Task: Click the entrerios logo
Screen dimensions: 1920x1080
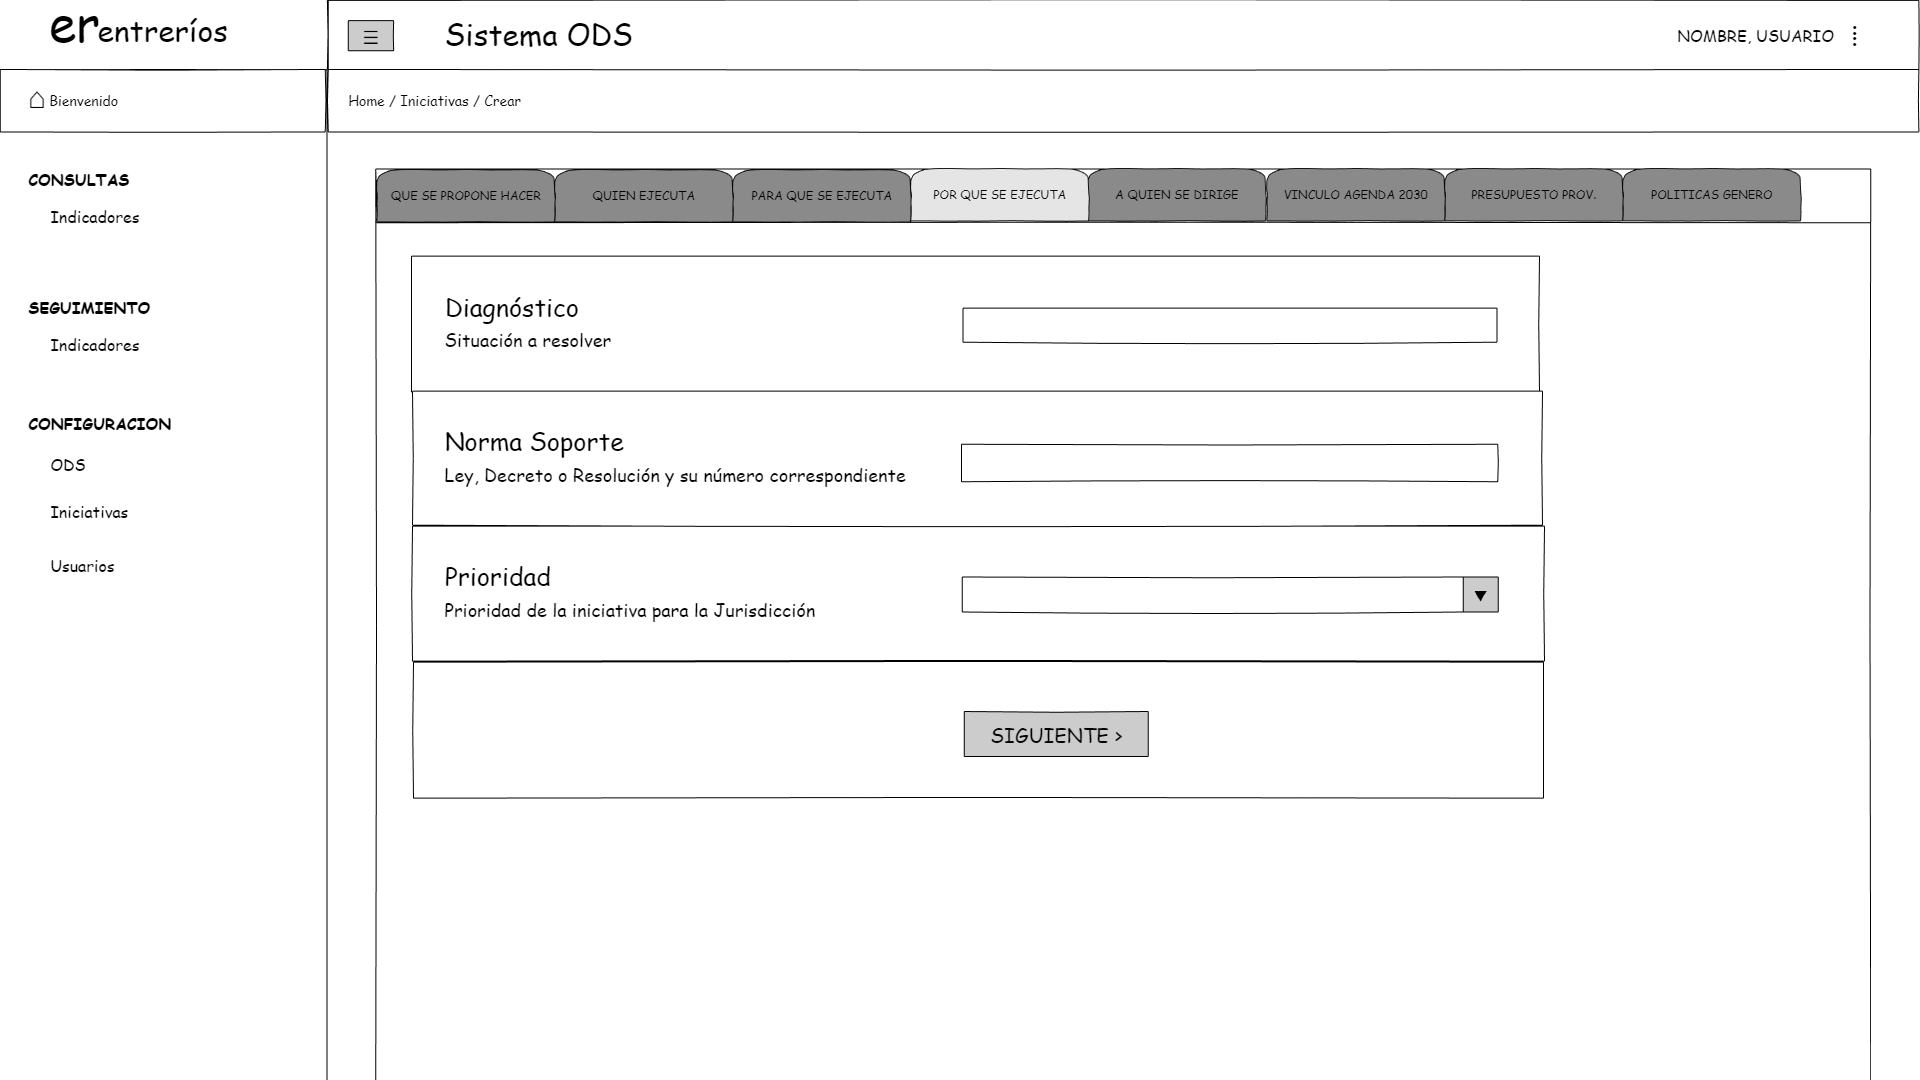Action: coord(138,31)
